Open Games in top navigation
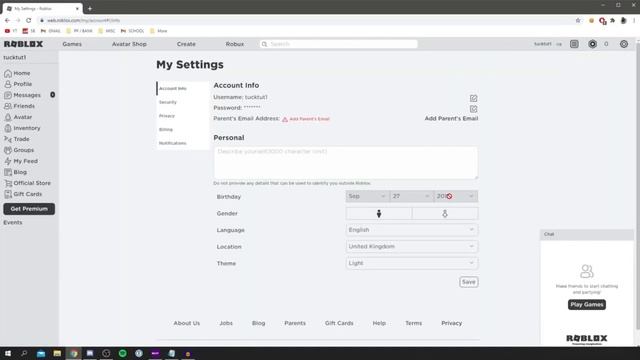 (x=72, y=44)
